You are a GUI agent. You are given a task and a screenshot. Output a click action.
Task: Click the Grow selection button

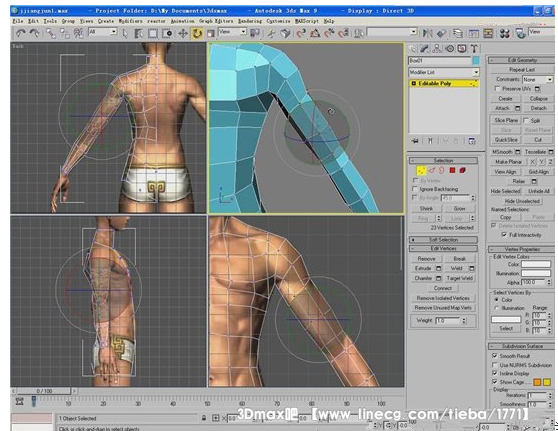[459, 208]
